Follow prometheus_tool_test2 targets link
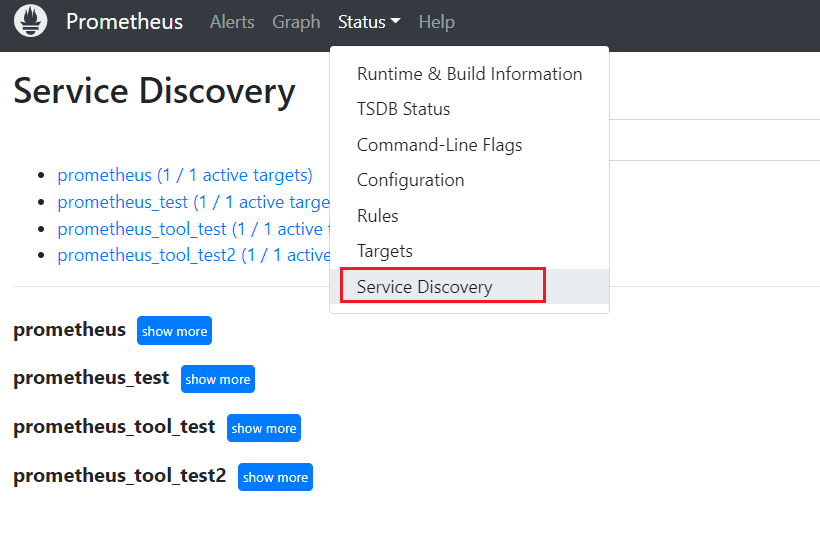820x550 pixels. tap(193, 255)
